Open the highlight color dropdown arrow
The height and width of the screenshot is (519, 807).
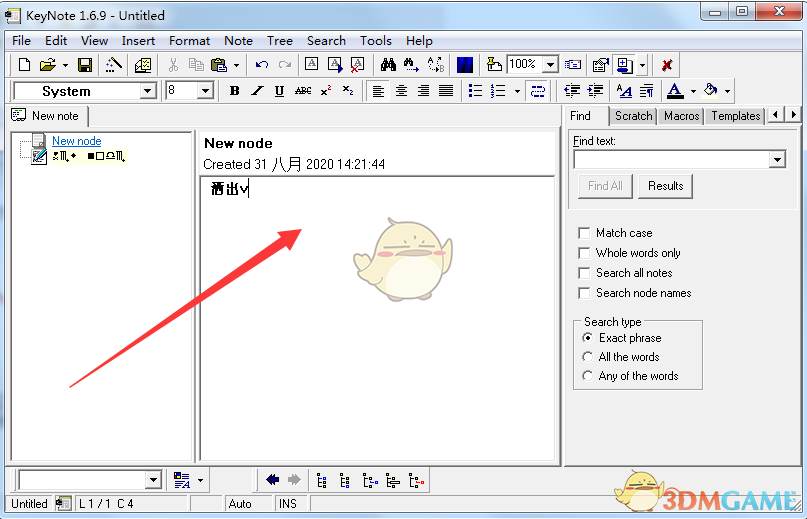(727, 92)
